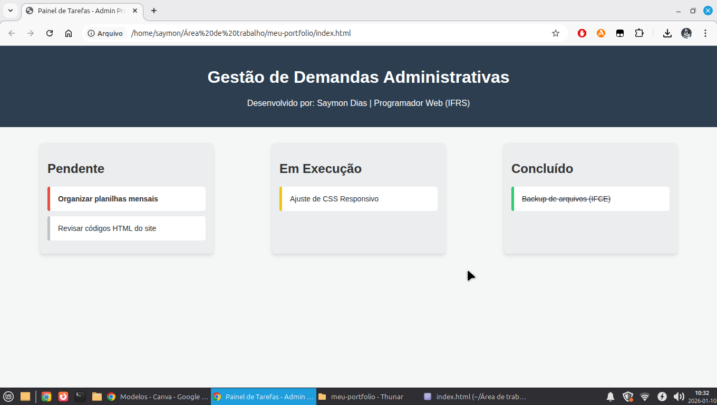Open the browser Downloads icon
Screen dimensions: 717x405
coord(667,33)
